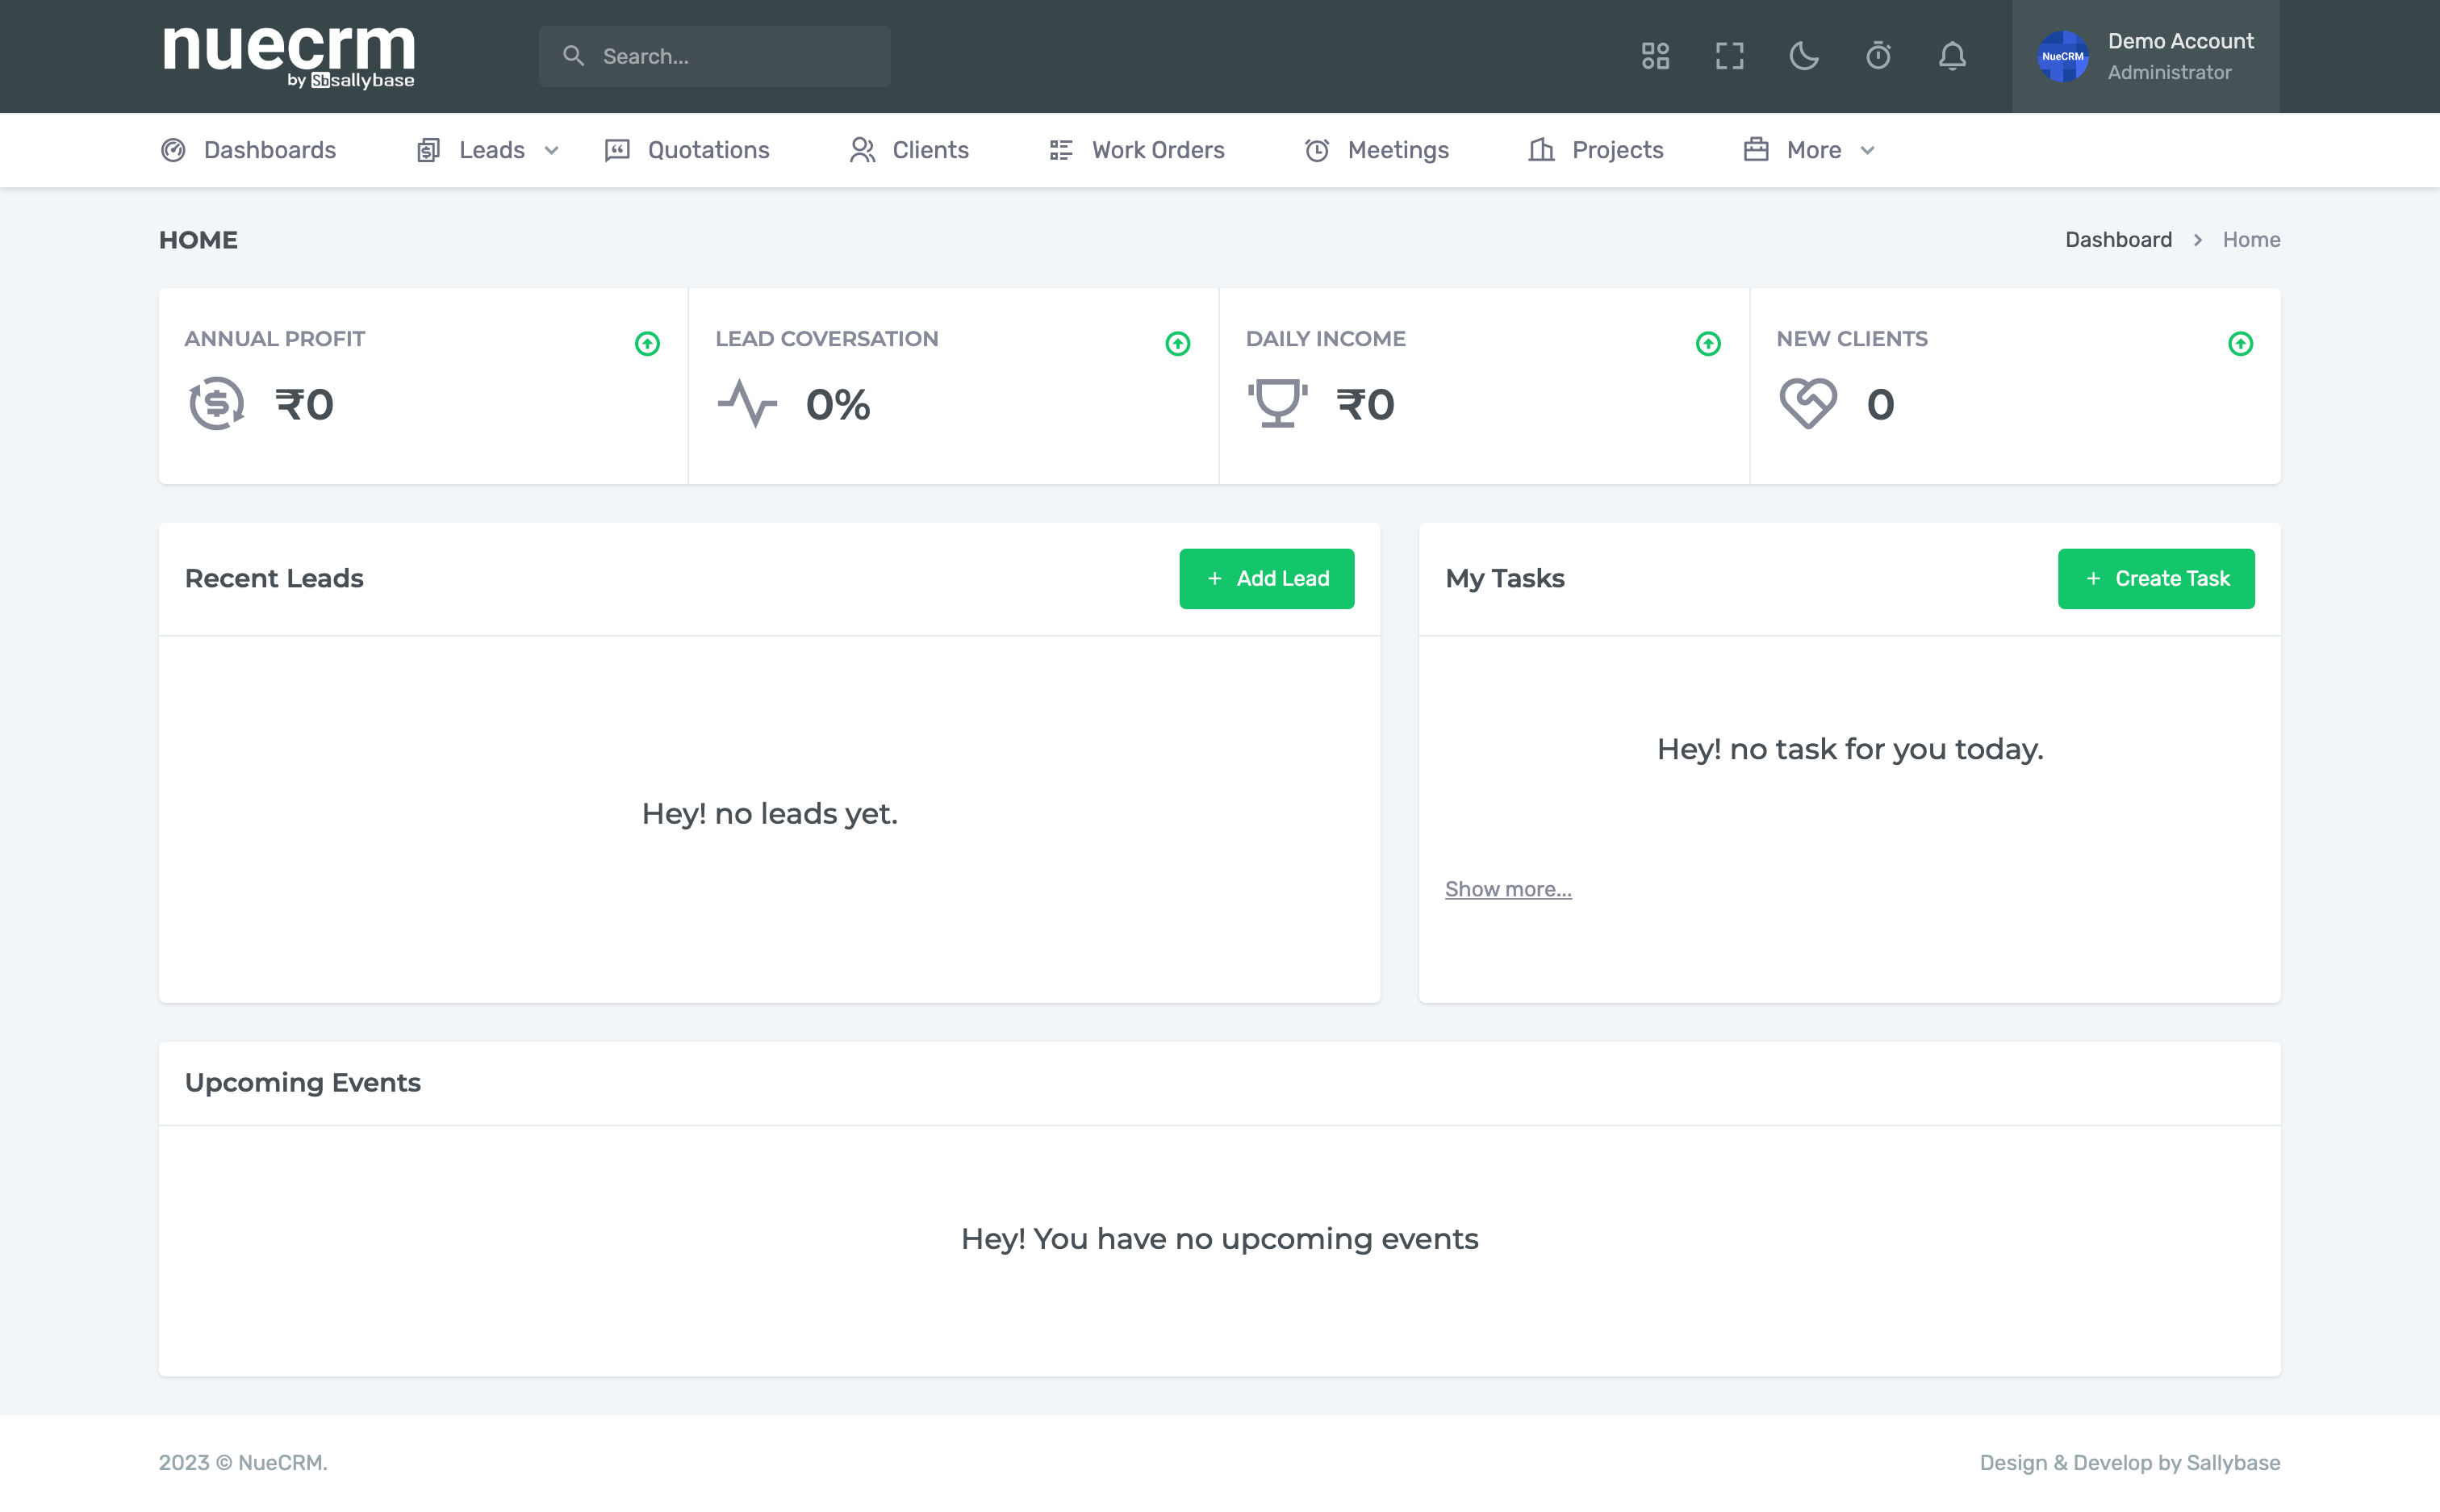Open the timer stopwatch icon
The image size is (2440, 1512).
1878,56
